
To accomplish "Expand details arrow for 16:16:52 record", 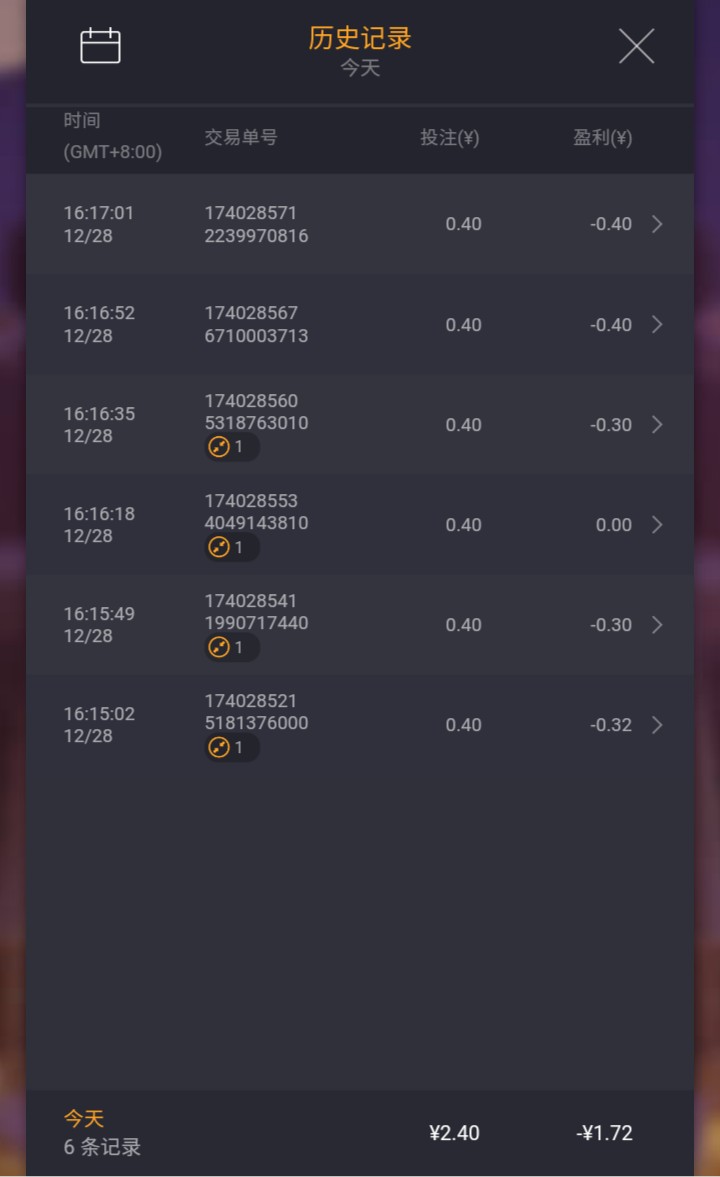I will (657, 324).
